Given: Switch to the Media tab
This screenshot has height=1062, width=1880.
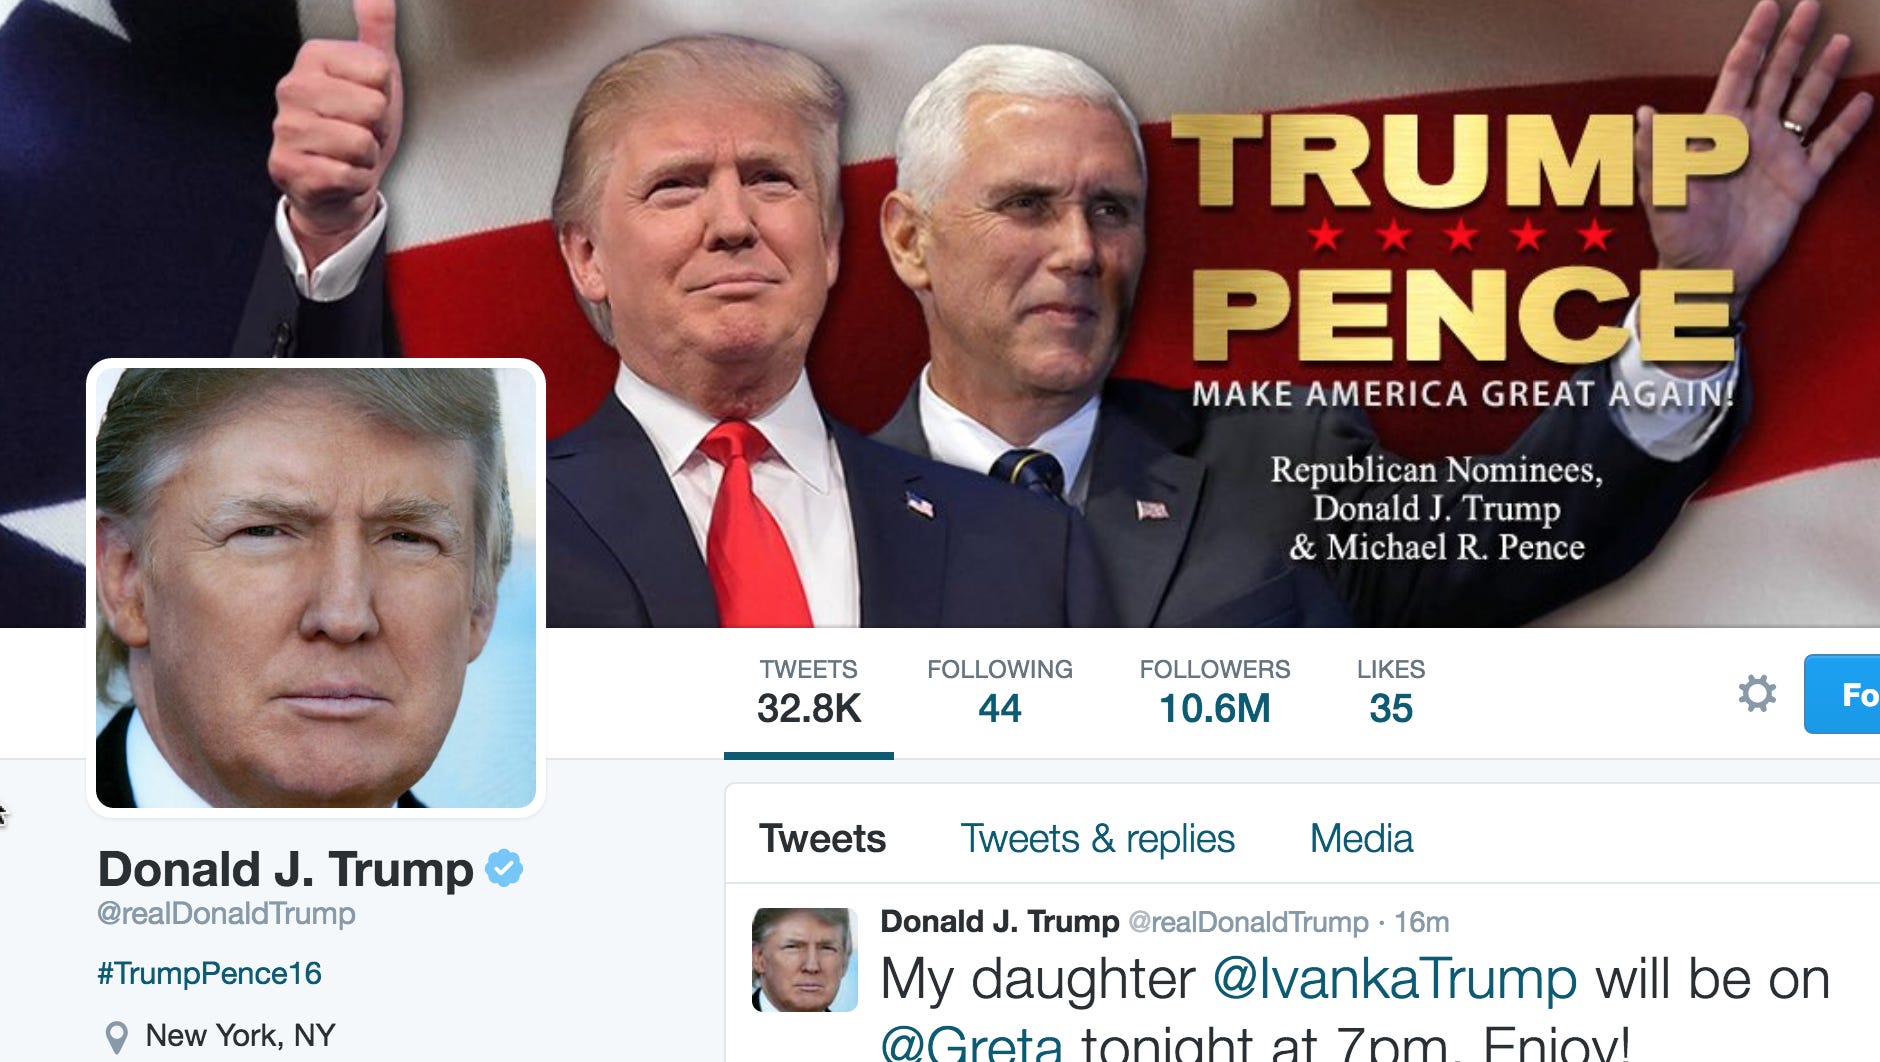Looking at the screenshot, I should tap(1361, 838).
